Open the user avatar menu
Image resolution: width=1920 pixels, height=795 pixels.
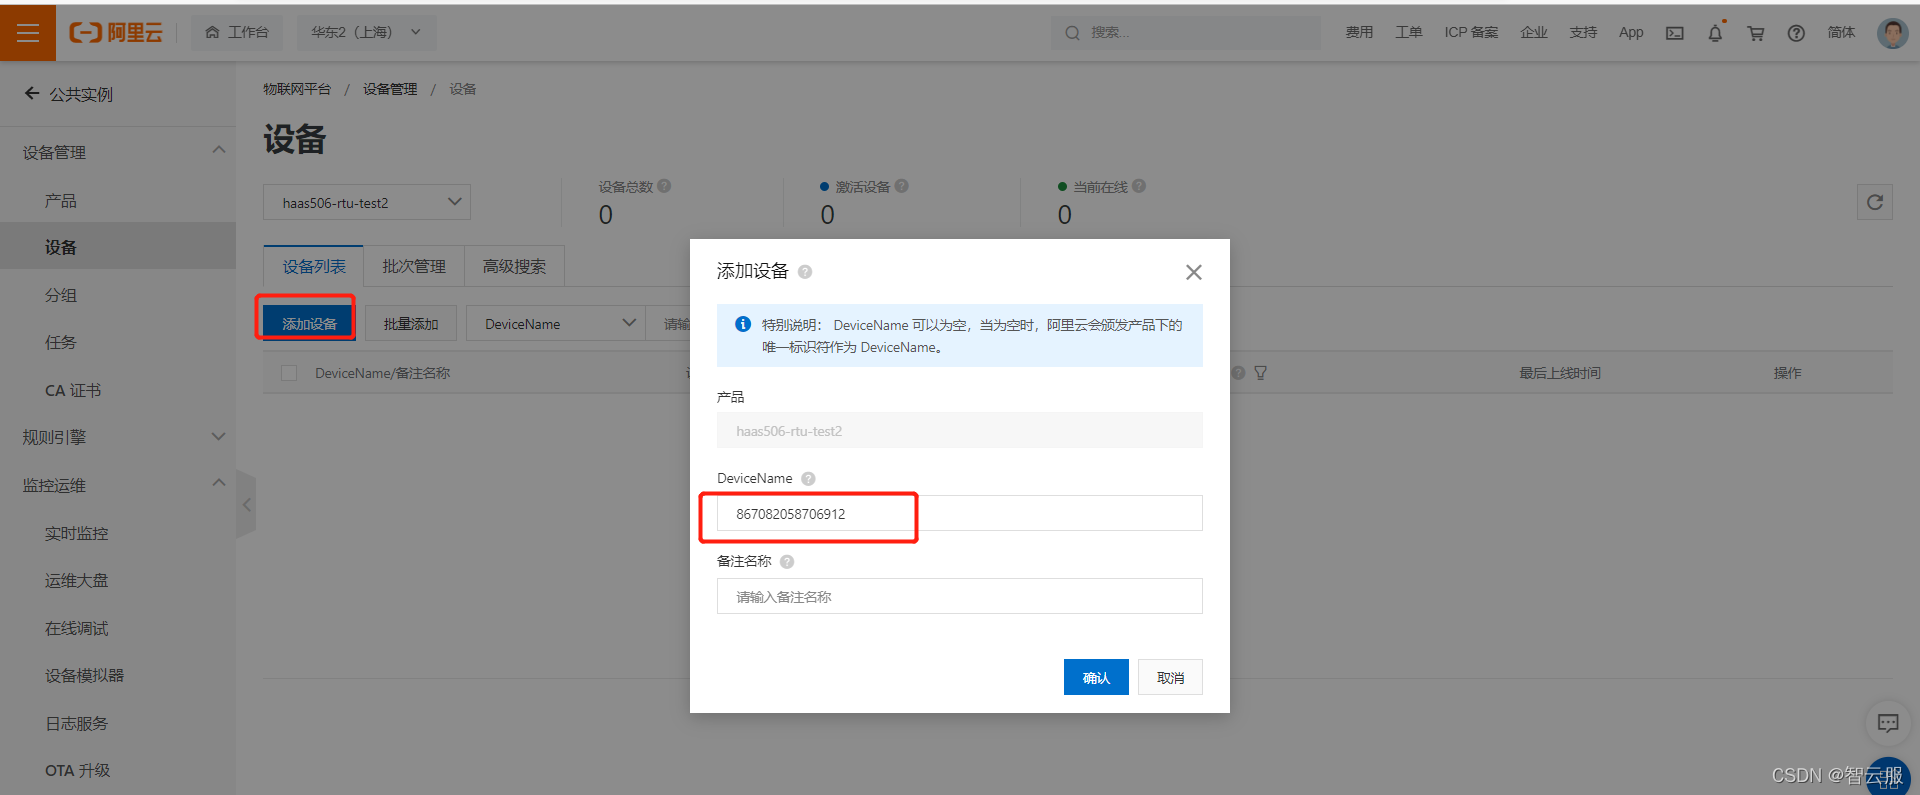coord(1892,33)
